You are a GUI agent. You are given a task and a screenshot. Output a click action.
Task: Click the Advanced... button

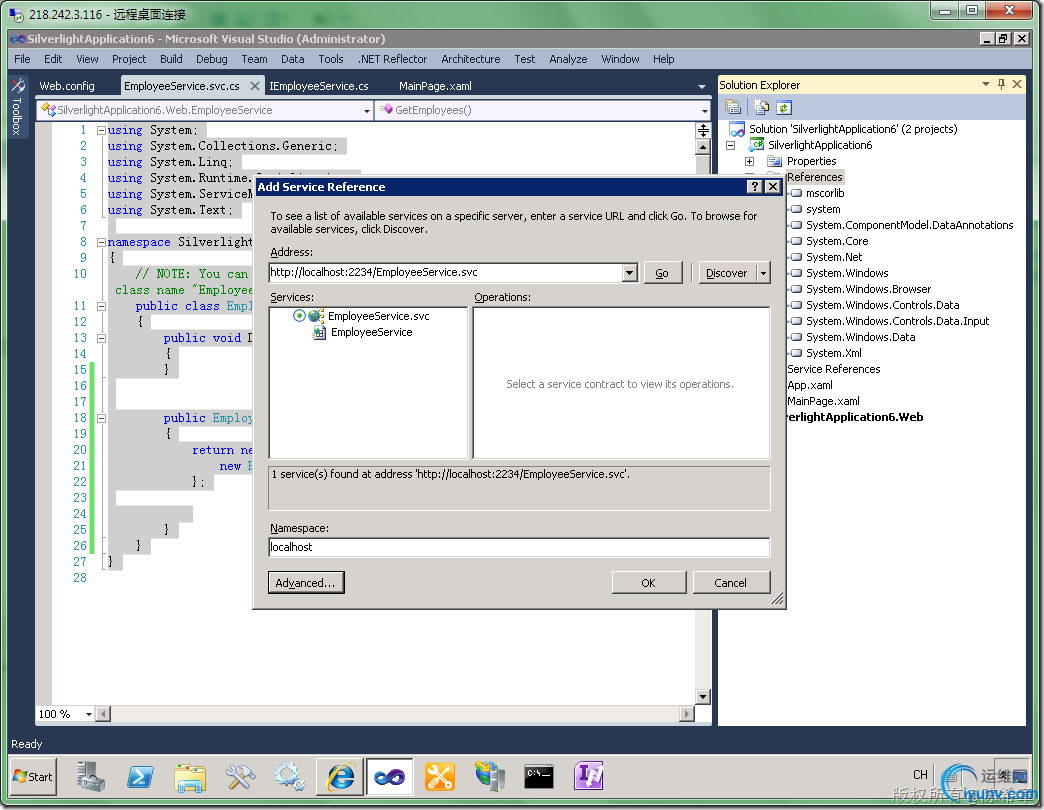[x=306, y=582]
